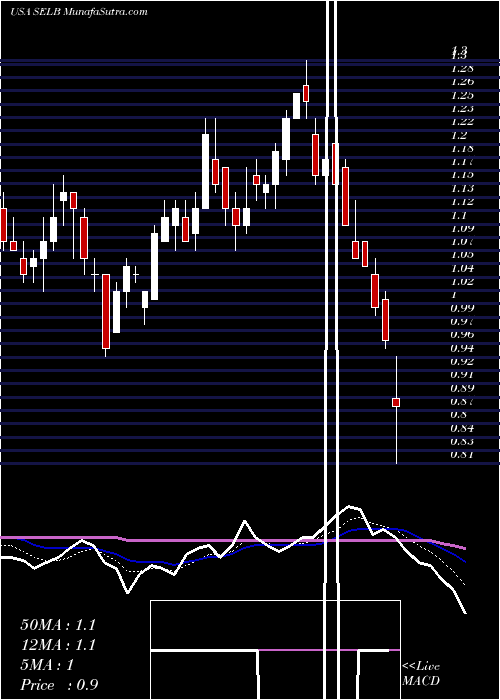Click the Price : 0.9 label
The image size is (500, 700).
[59, 685]
